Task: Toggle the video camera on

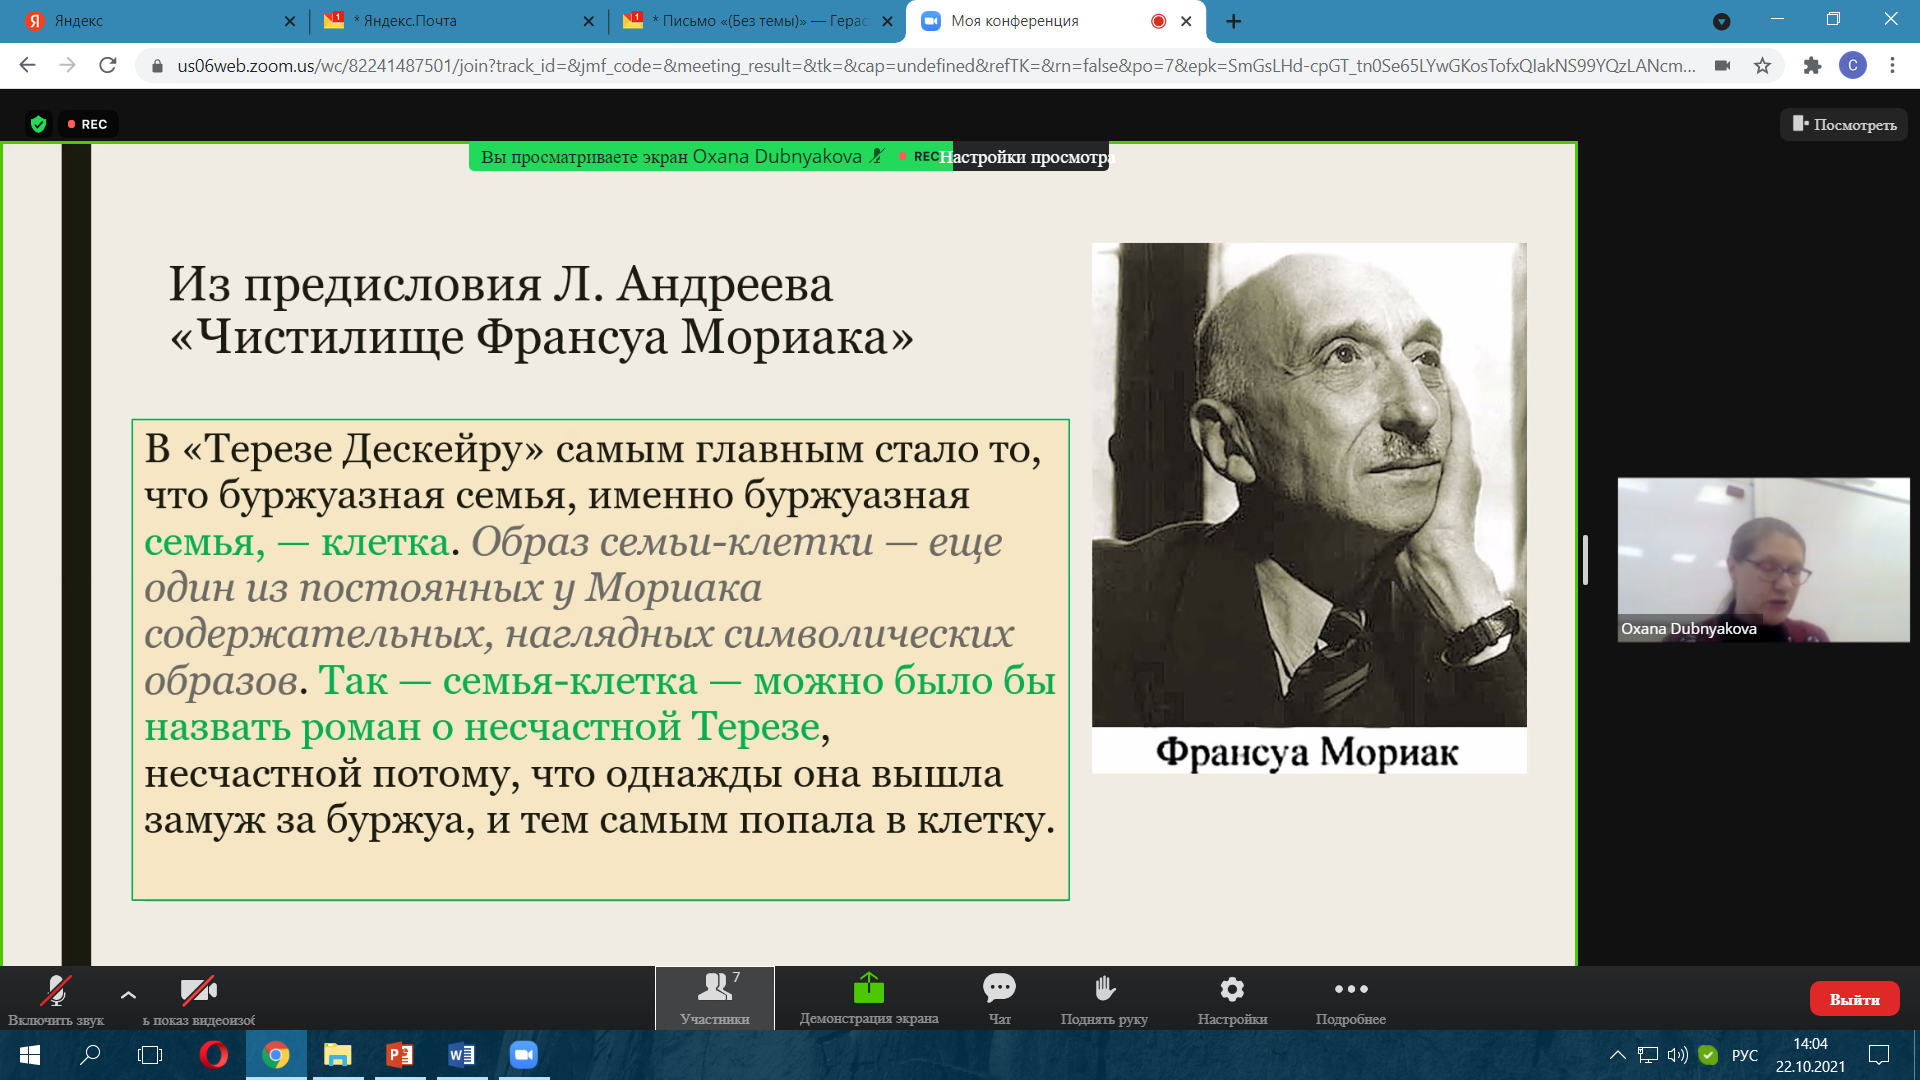Action: point(198,992)
